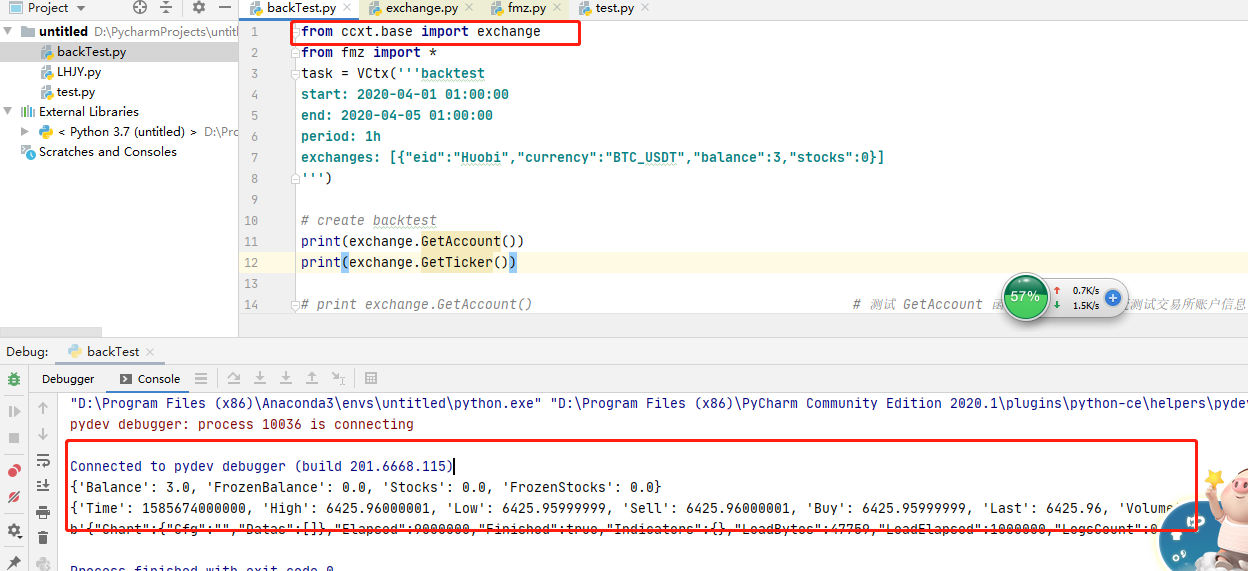Image resolution: width=1248 pixels, height=571 pixels.
Task: Select test.py in project tree
Action: point(75,92)
